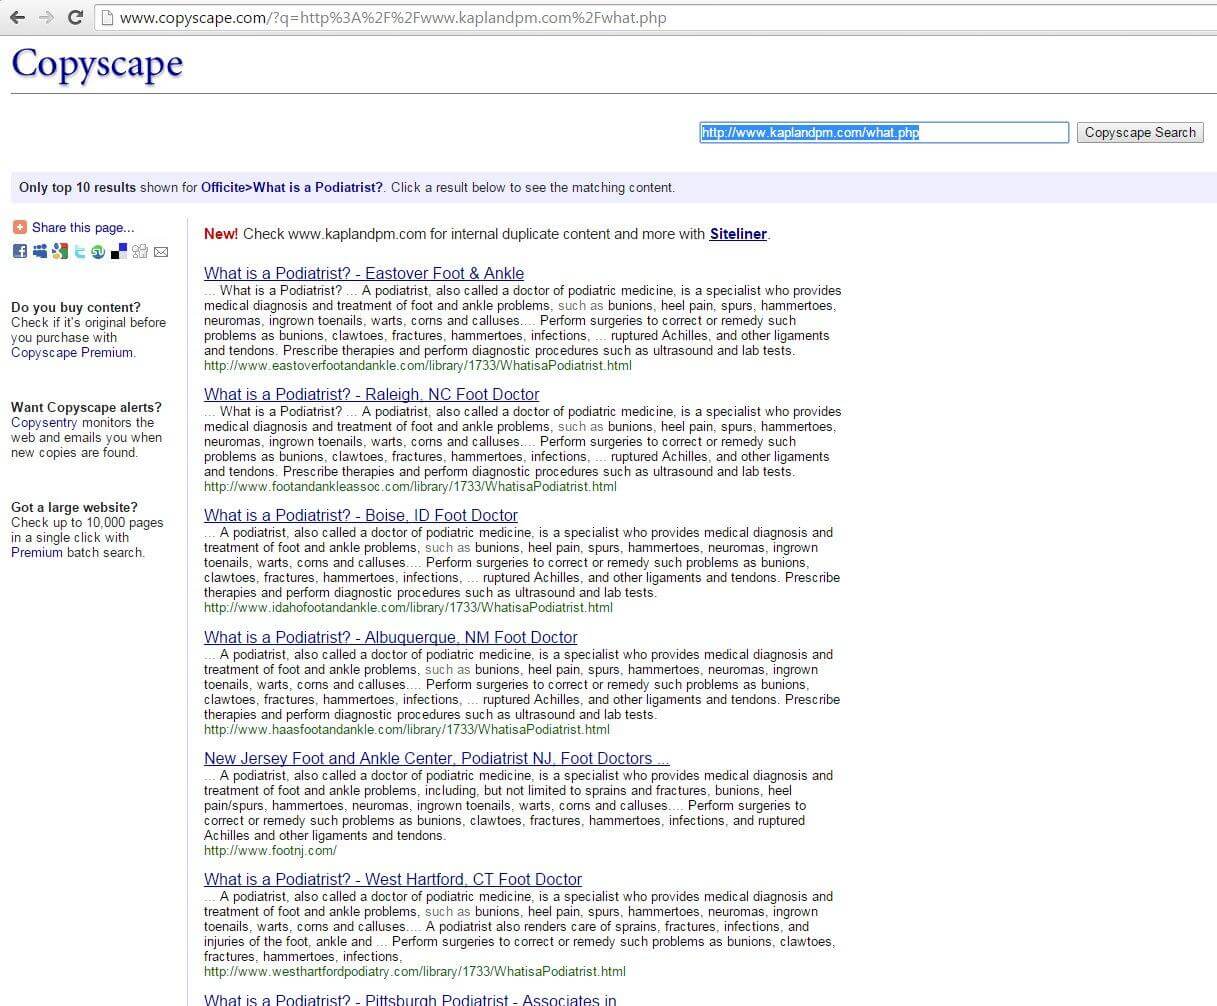Click the URL search input field
Viewport: 1217px width, 1006px height.
pos(883,132)
